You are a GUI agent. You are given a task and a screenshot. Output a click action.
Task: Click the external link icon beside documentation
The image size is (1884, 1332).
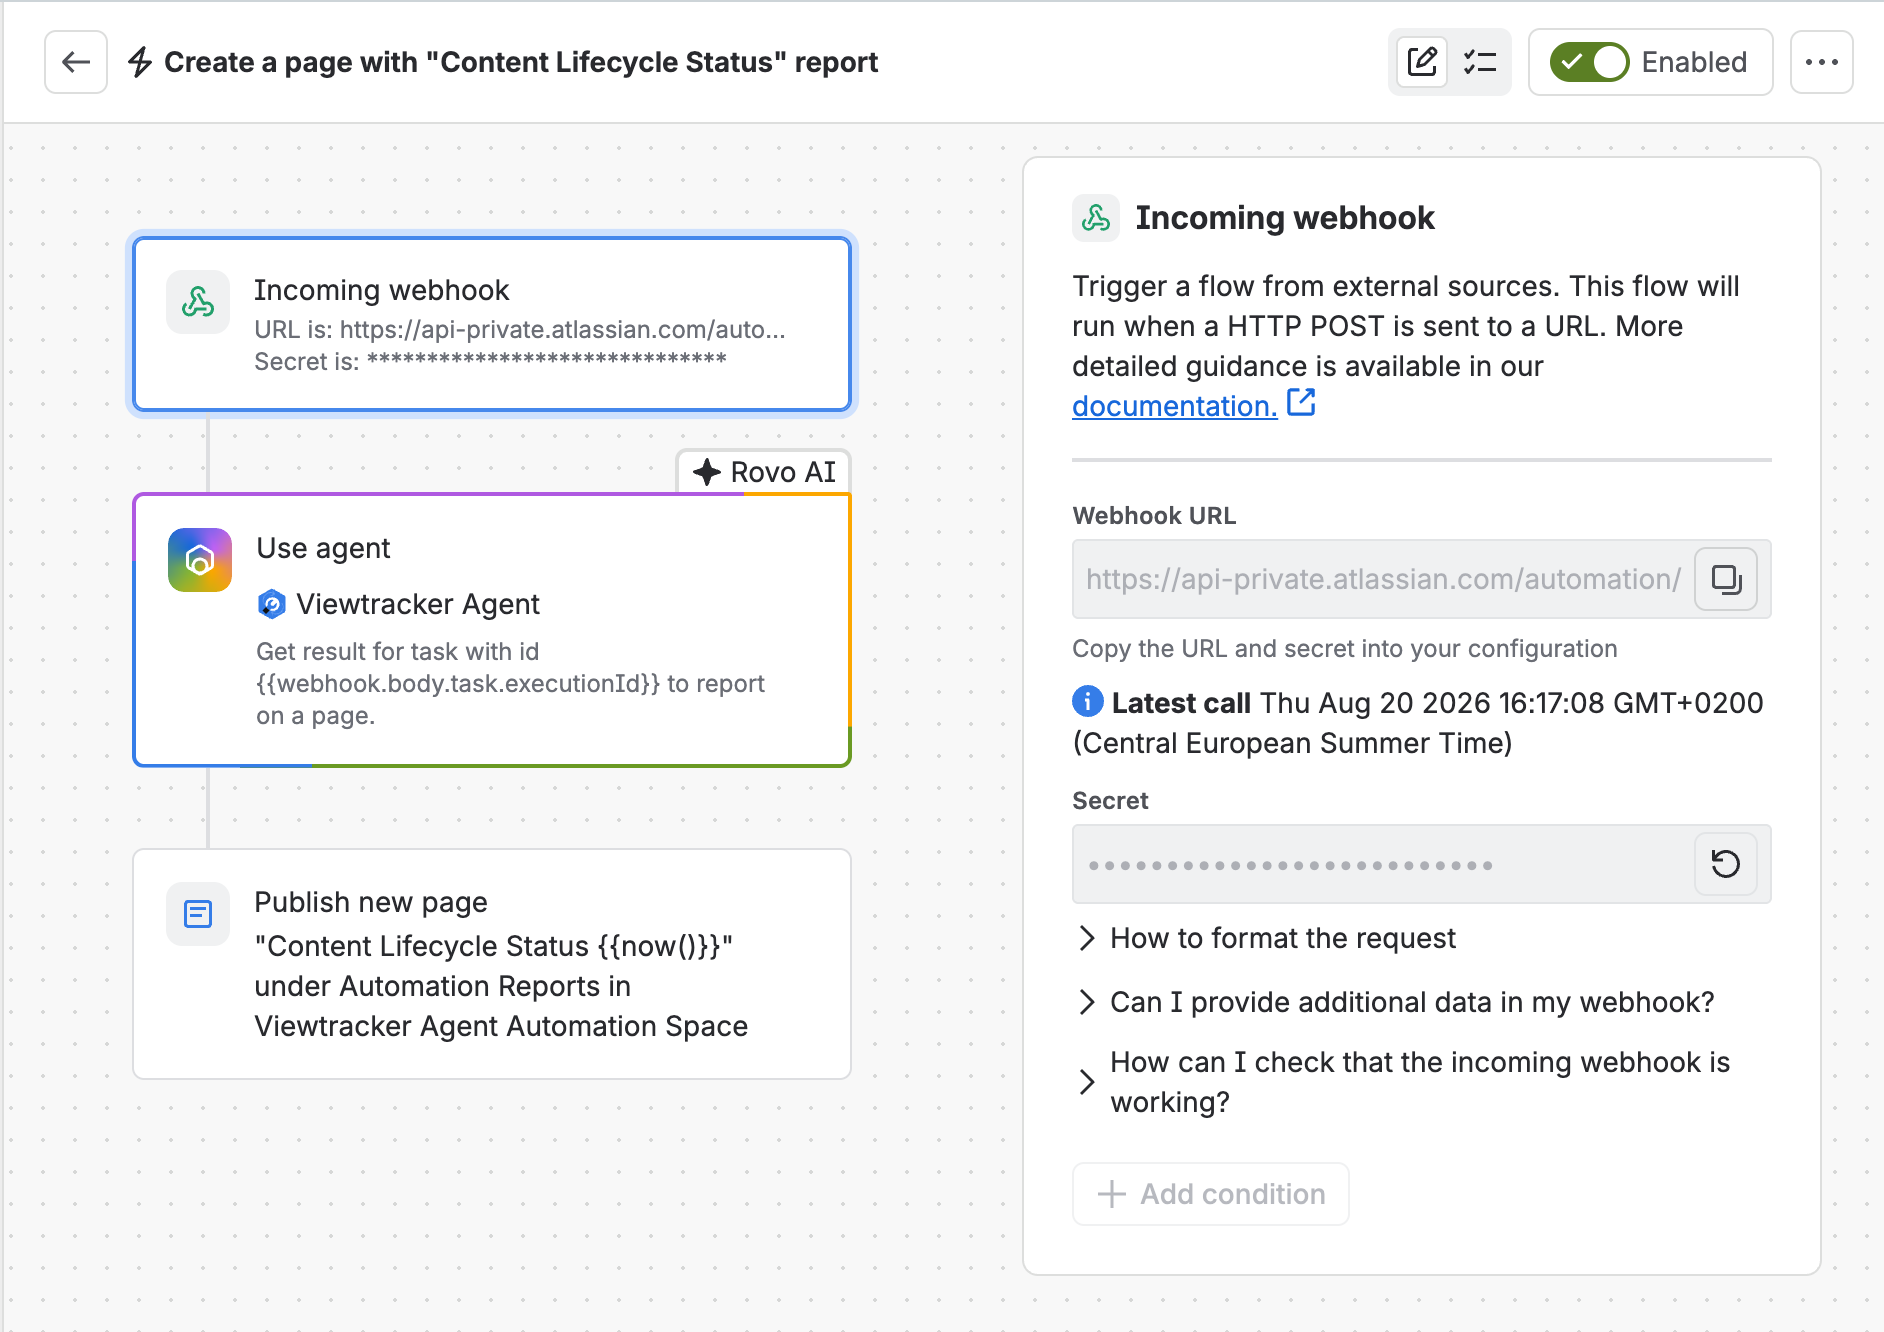[x=1301, y=403]
